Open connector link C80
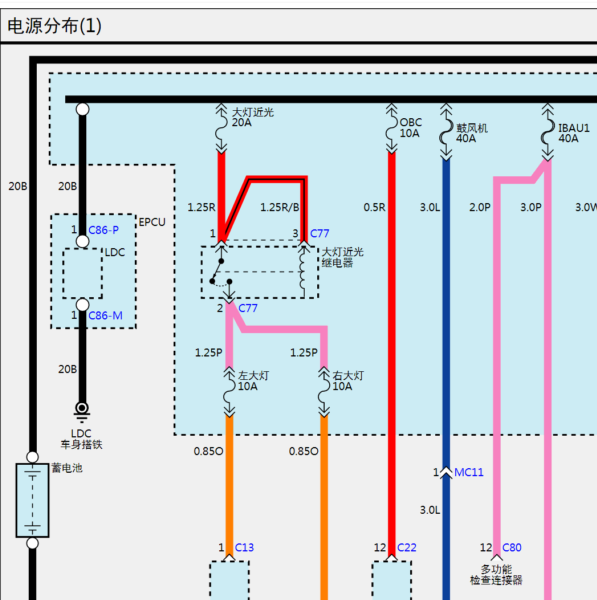 [512, 548]
